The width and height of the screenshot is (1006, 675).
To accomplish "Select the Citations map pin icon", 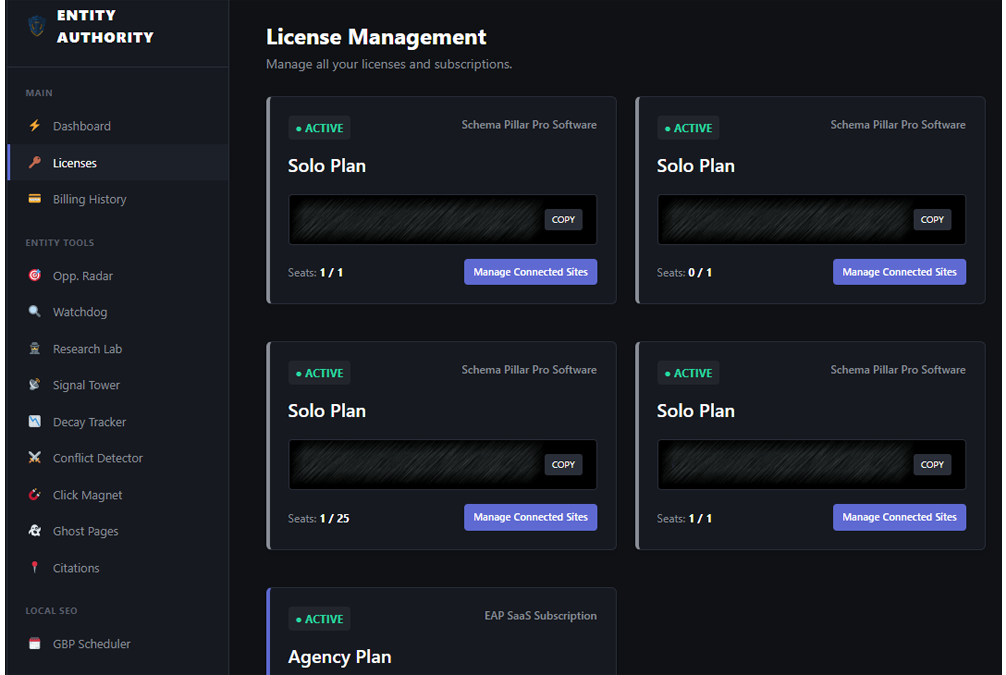I will 36,567.
